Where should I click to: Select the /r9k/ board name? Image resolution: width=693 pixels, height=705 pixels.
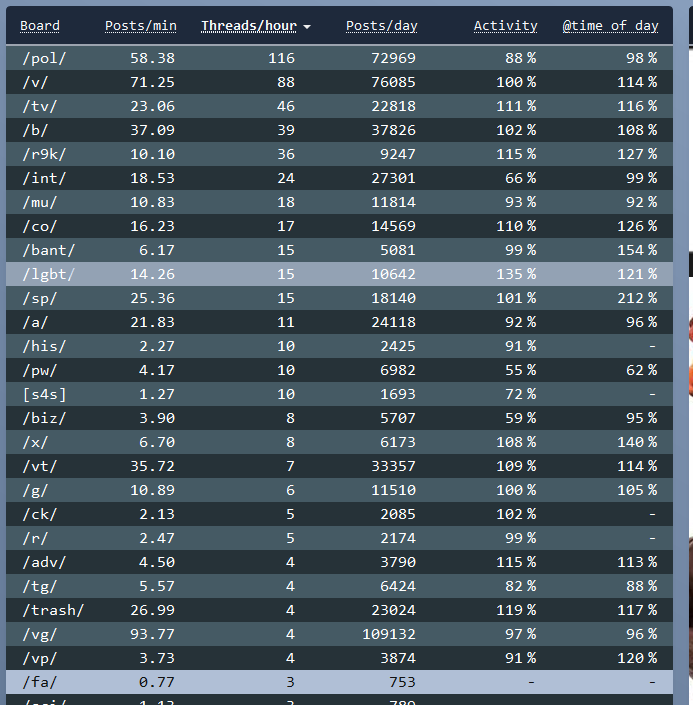tap(44, 154)
